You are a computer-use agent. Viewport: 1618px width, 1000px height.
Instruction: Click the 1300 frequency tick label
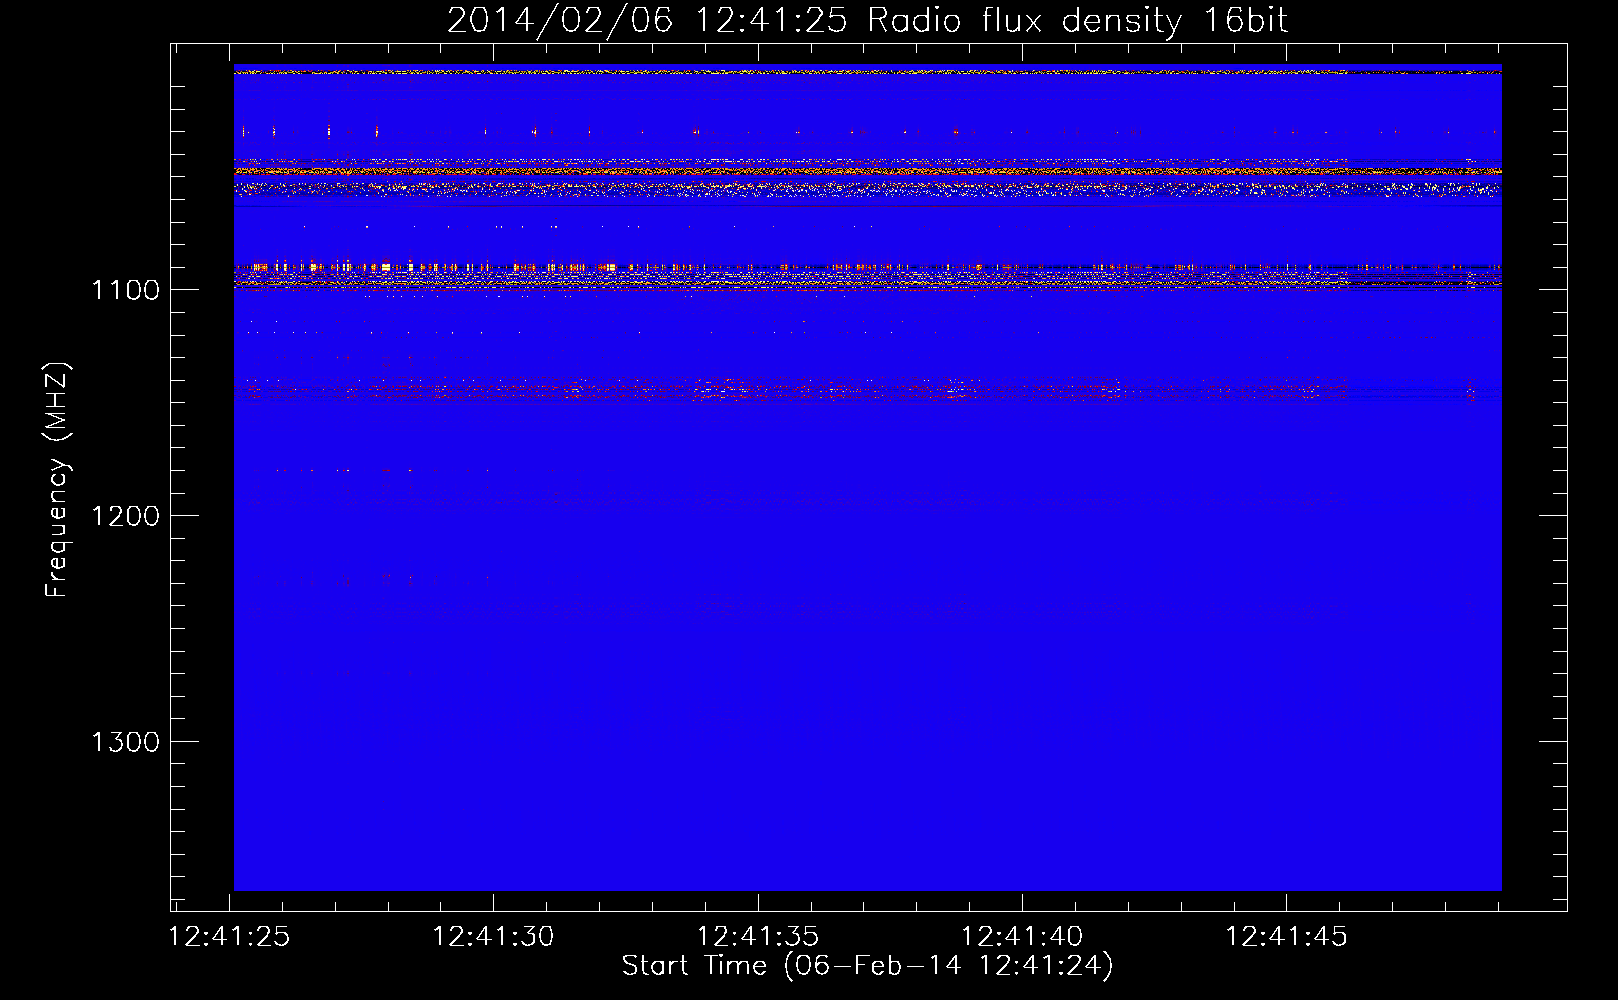tap(125, 742)
